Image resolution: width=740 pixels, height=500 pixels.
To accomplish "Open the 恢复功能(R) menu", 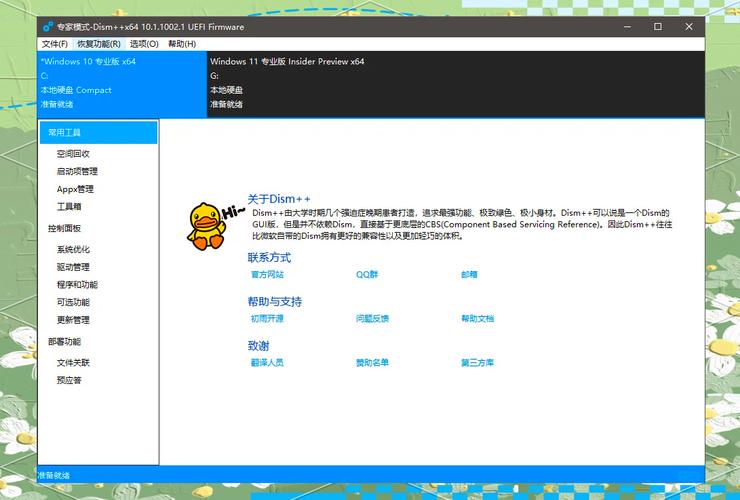I will coord(99,44).
